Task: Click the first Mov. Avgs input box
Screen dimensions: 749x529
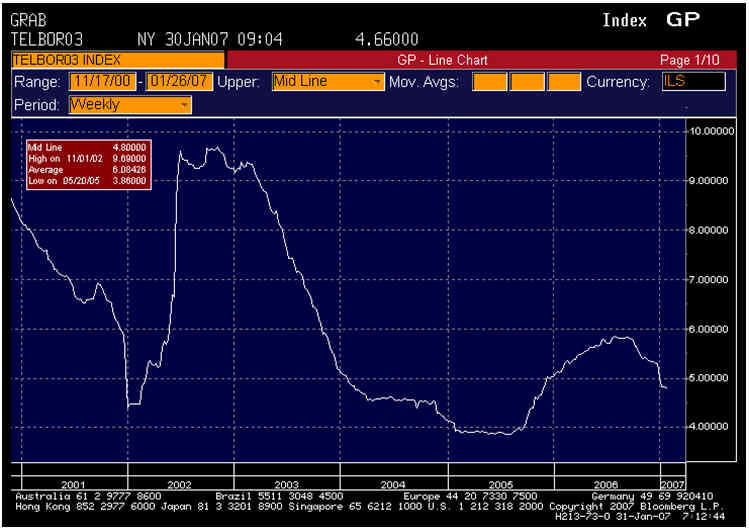Action: [489, 82]
